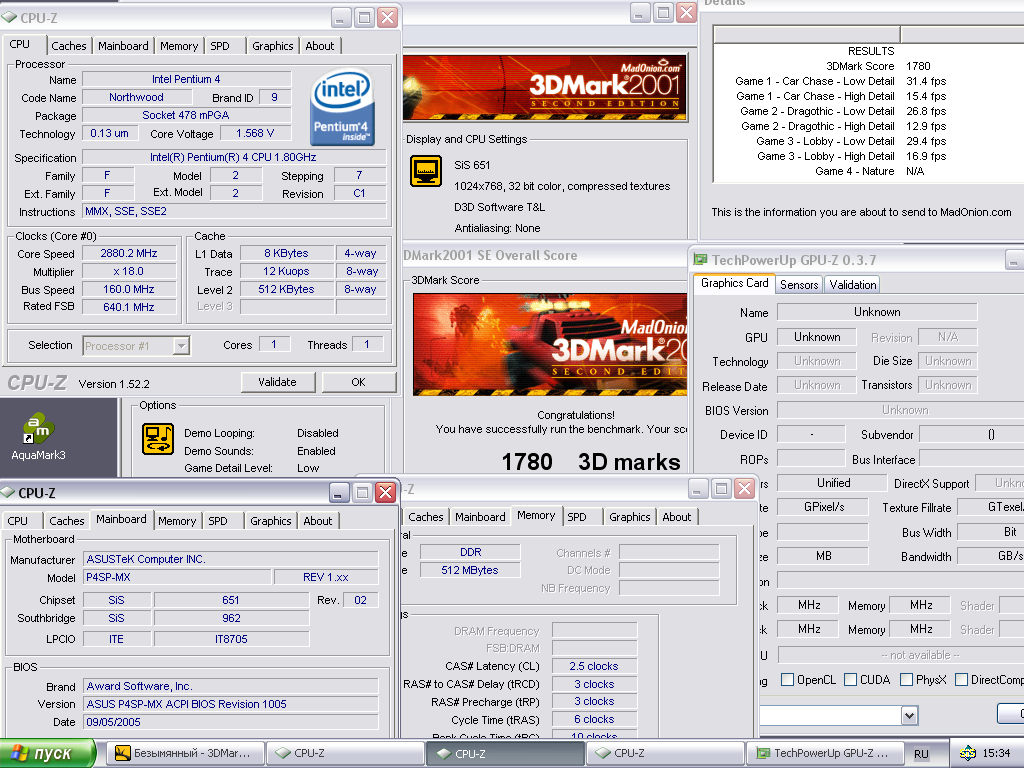
Task: Click the OK button in CPU-Z
Action: 359,382
